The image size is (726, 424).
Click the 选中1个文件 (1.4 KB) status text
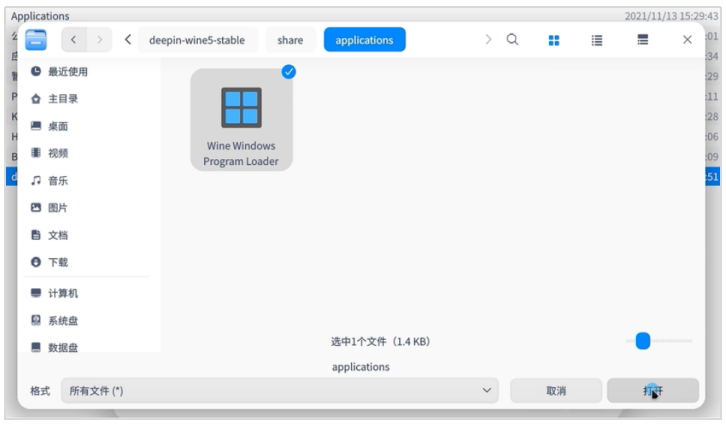coord(381,342)
